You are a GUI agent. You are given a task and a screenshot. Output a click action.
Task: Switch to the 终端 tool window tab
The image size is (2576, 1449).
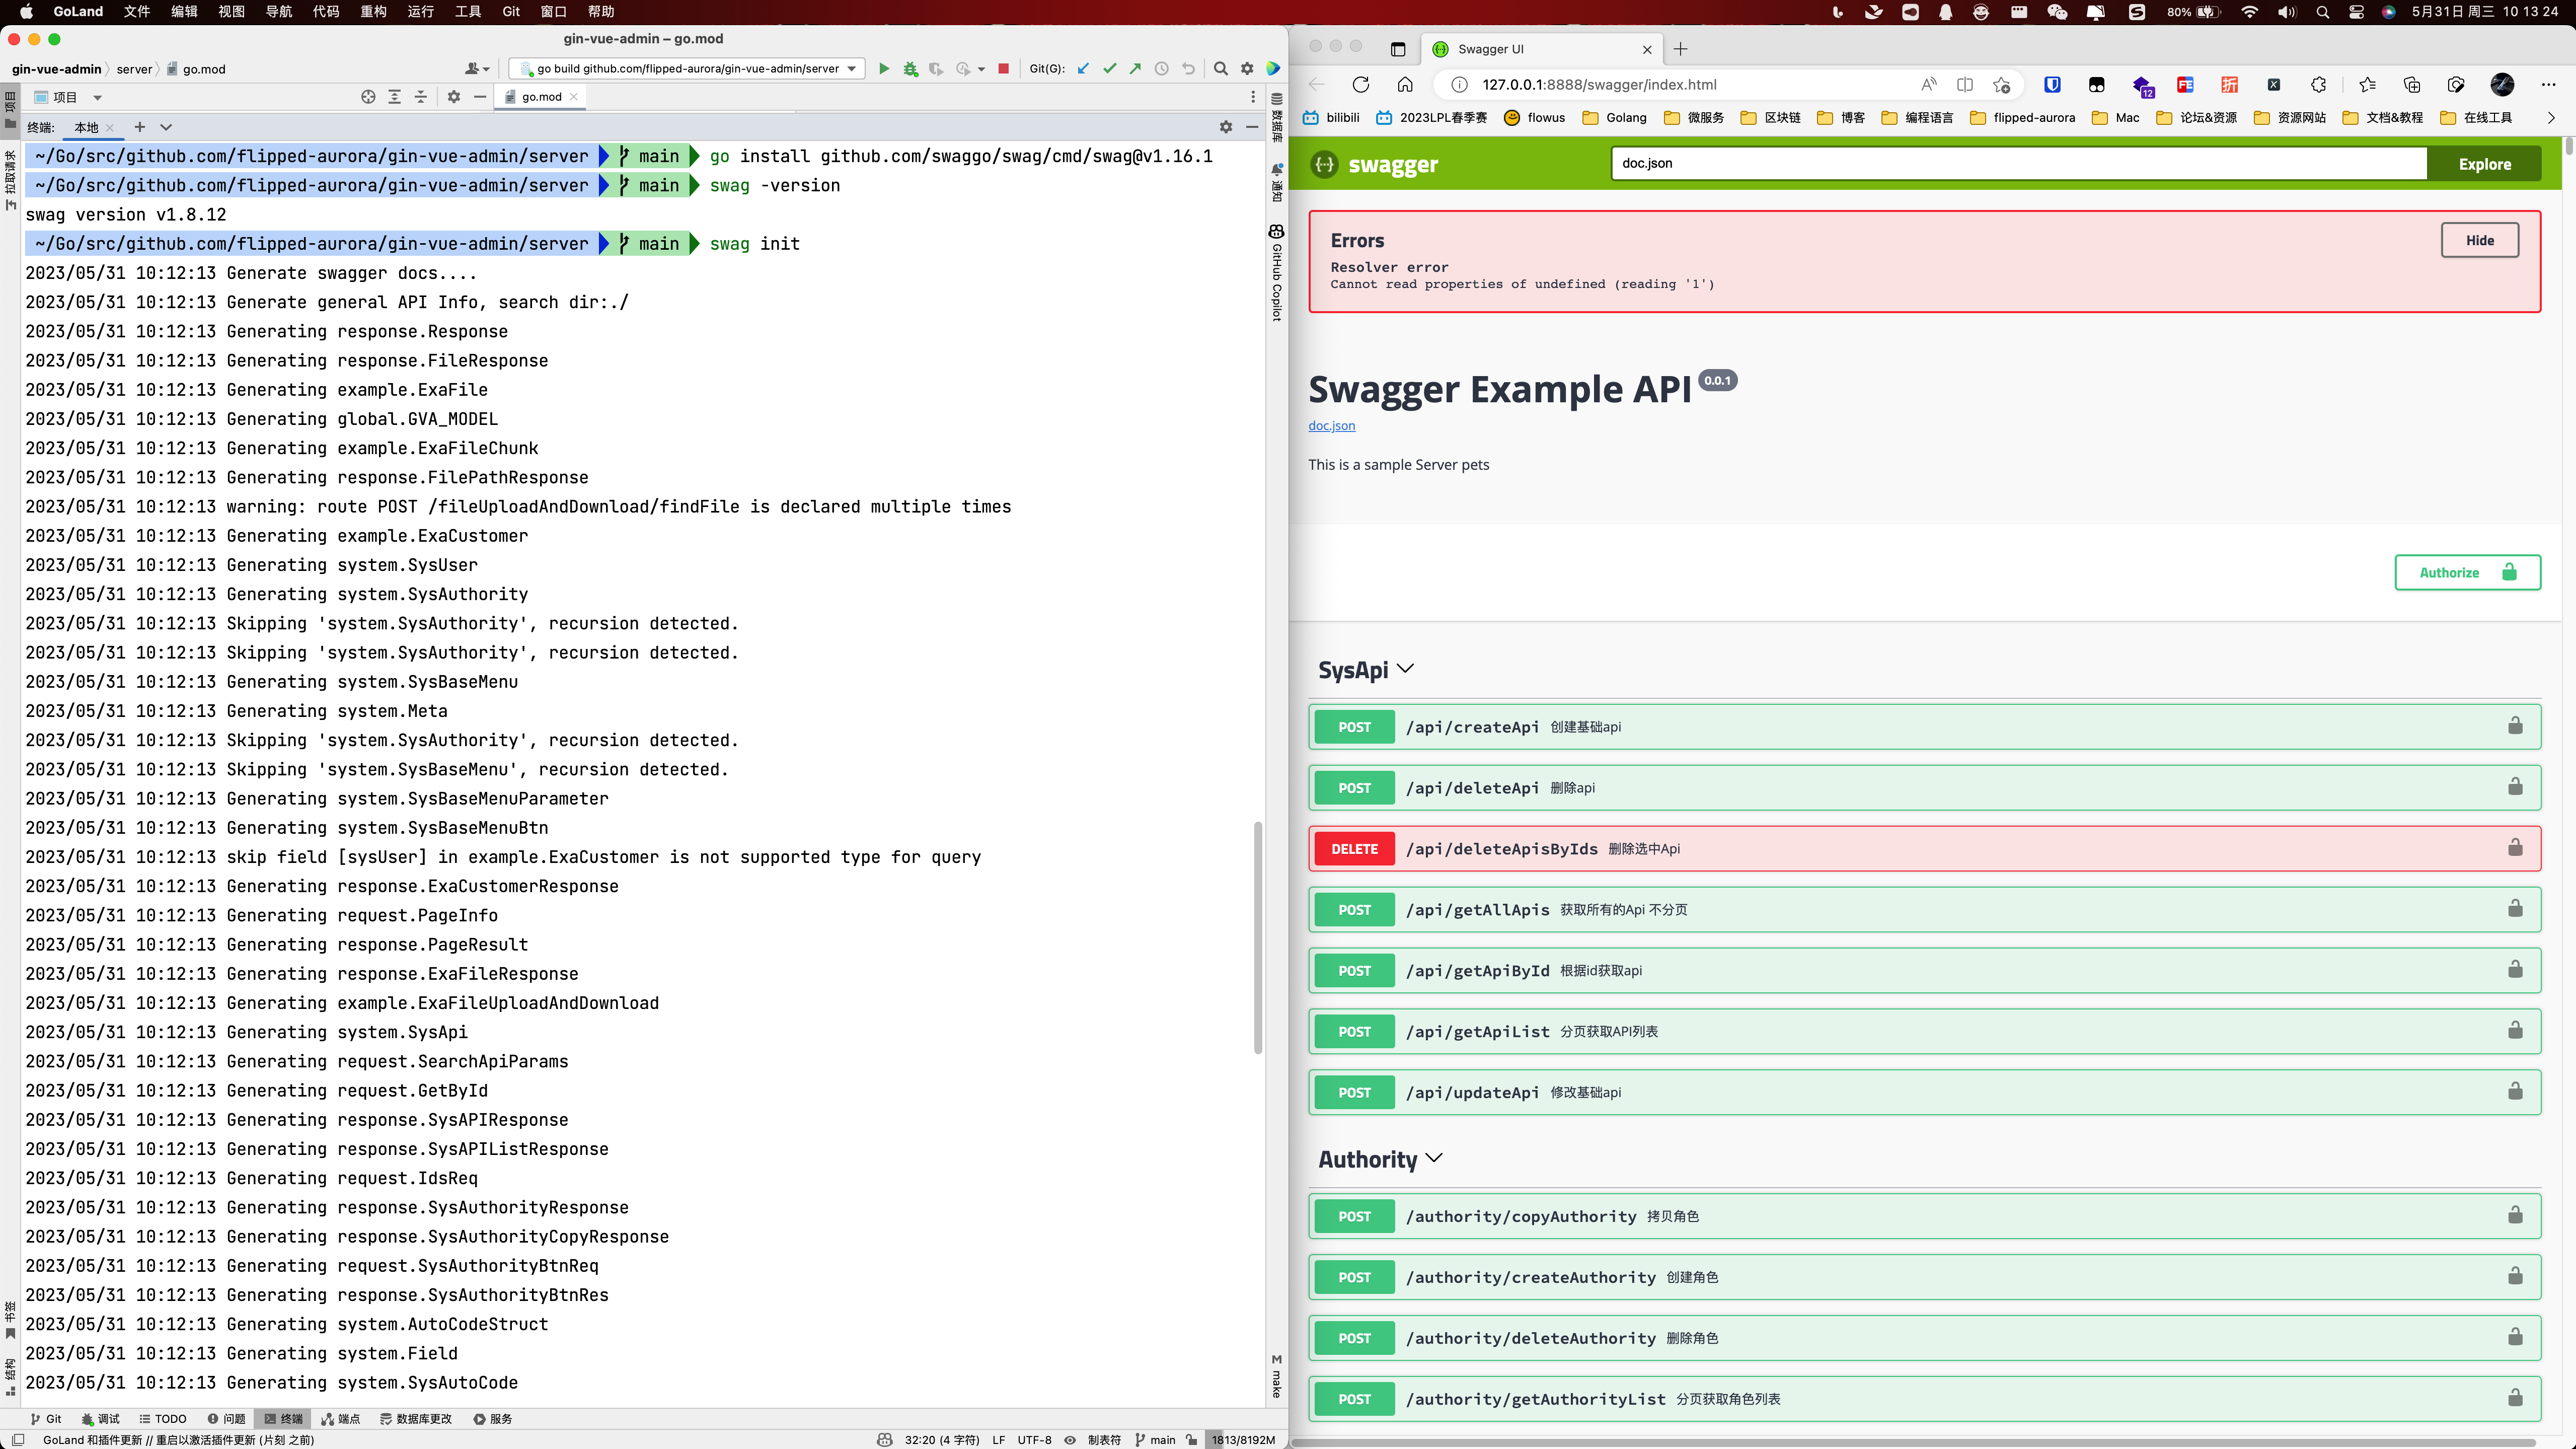[x=284, y=1418]
